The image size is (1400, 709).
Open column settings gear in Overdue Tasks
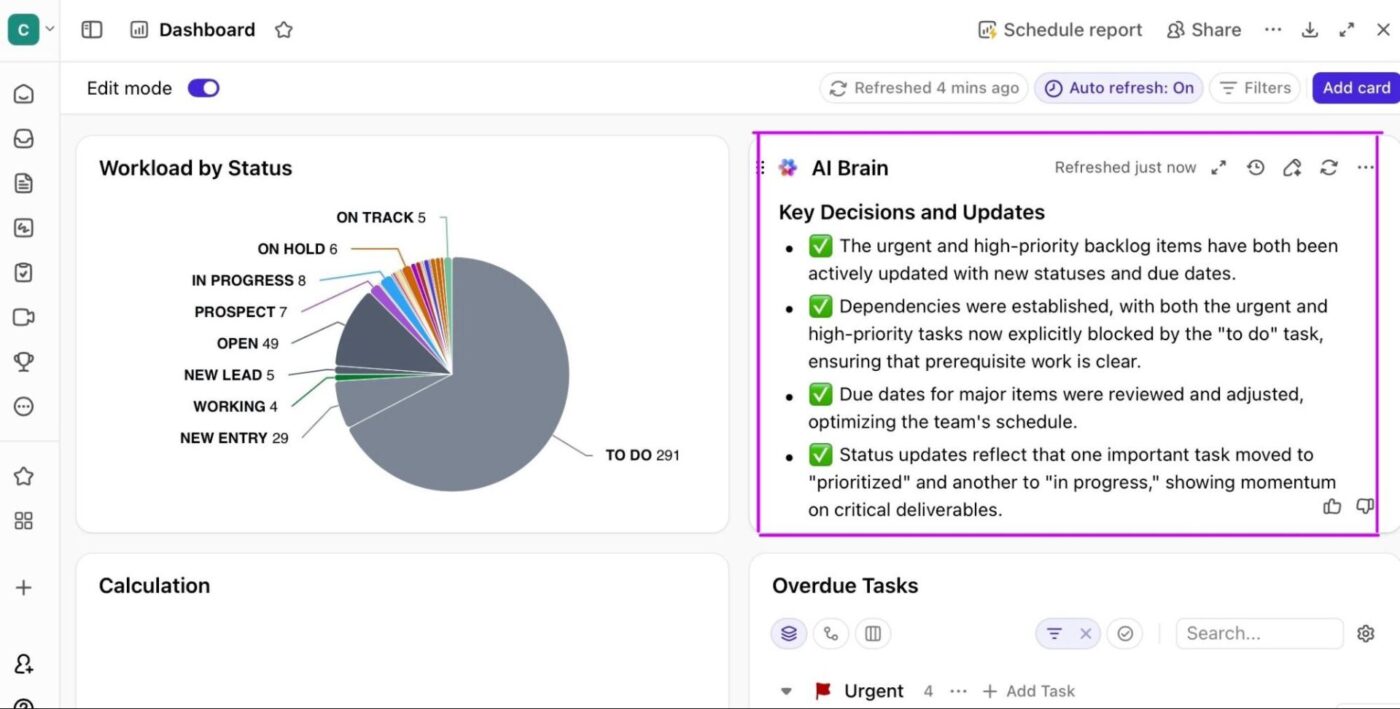coord(1366,633)
